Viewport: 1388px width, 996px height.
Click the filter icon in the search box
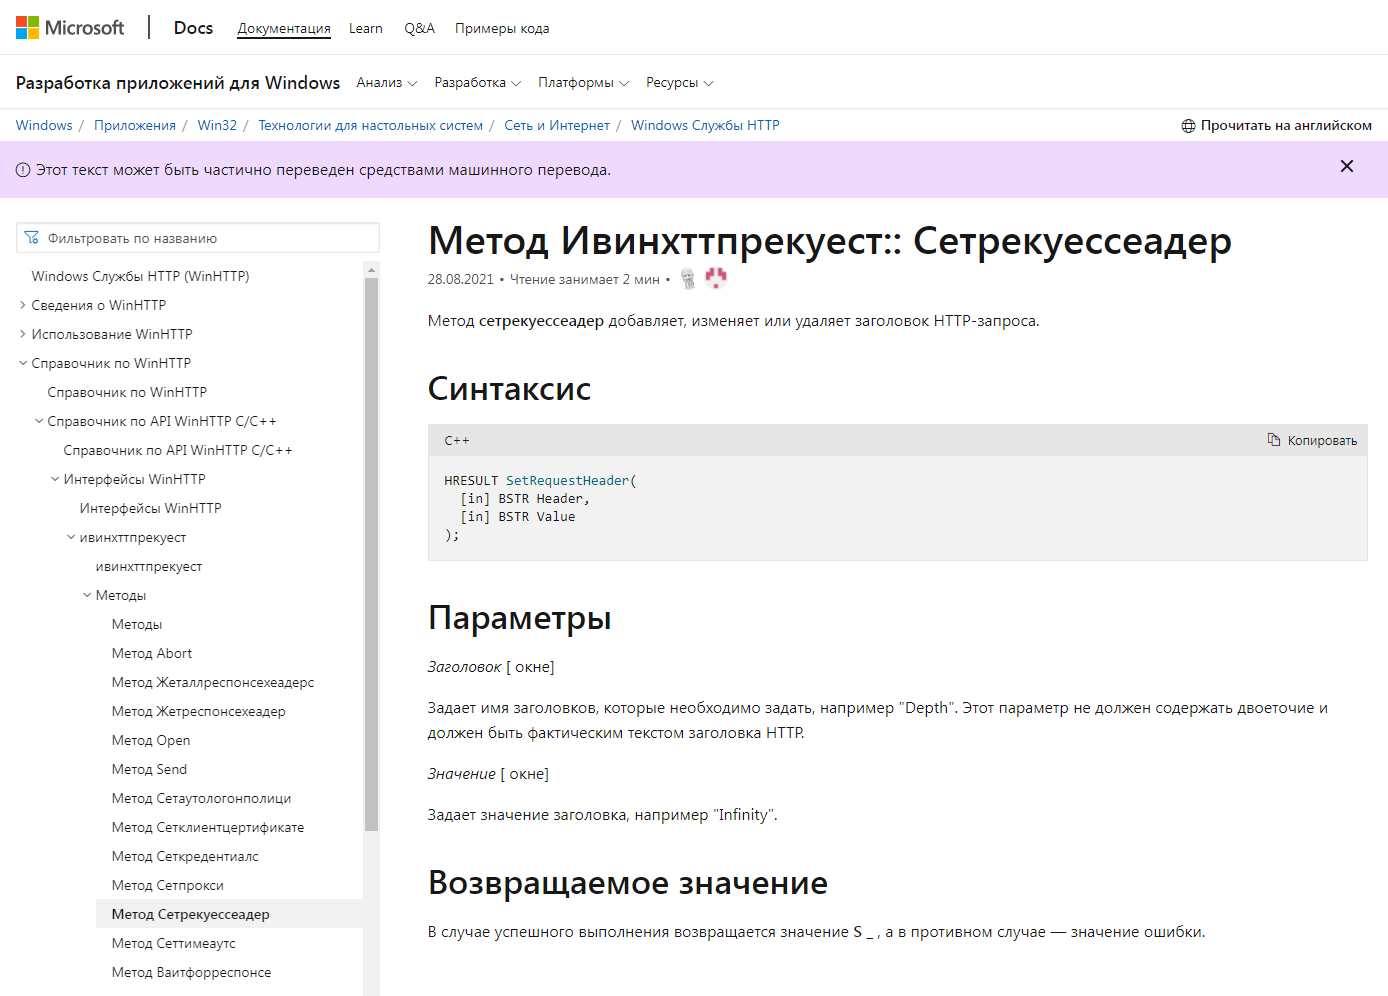tap(32, 238)
